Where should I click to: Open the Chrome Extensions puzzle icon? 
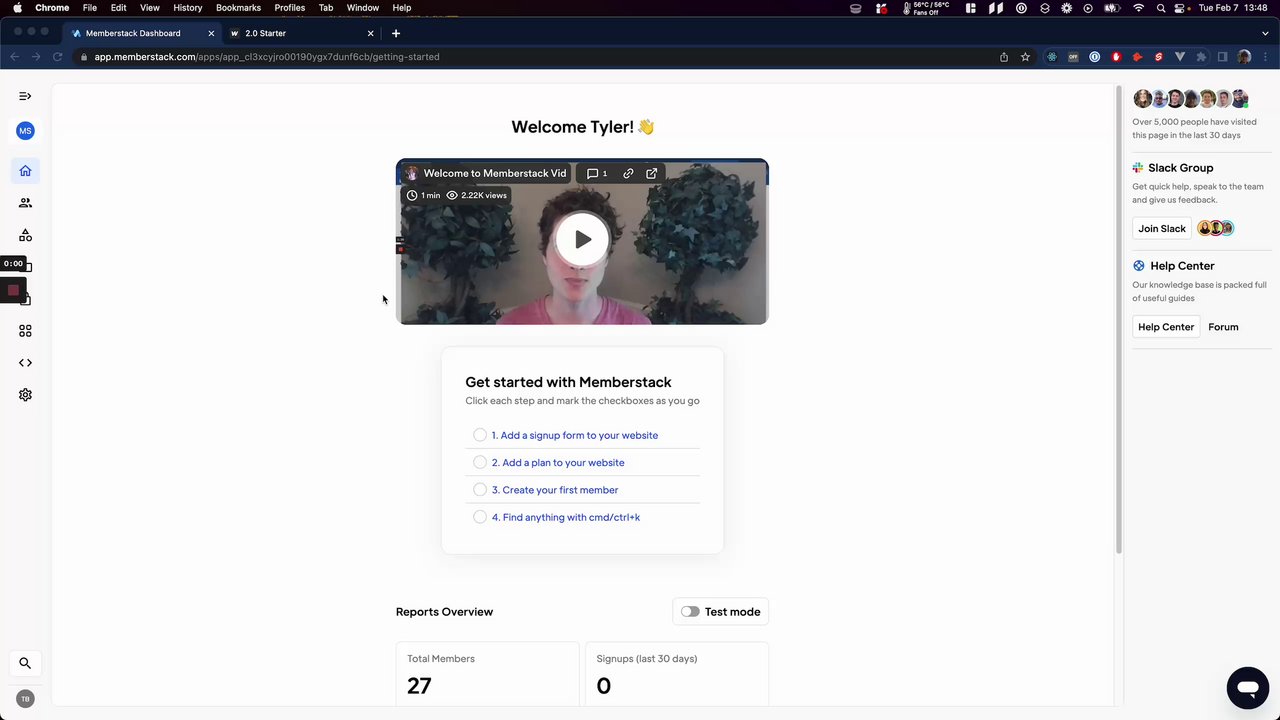[x=1201, y=57]
